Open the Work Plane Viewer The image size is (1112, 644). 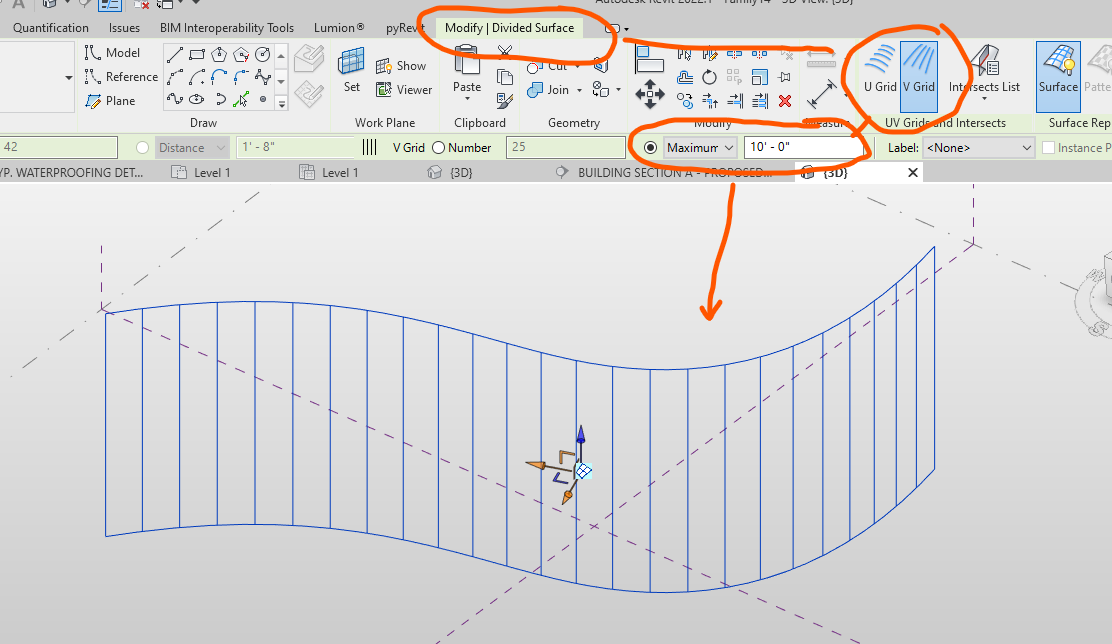[404, 89]
